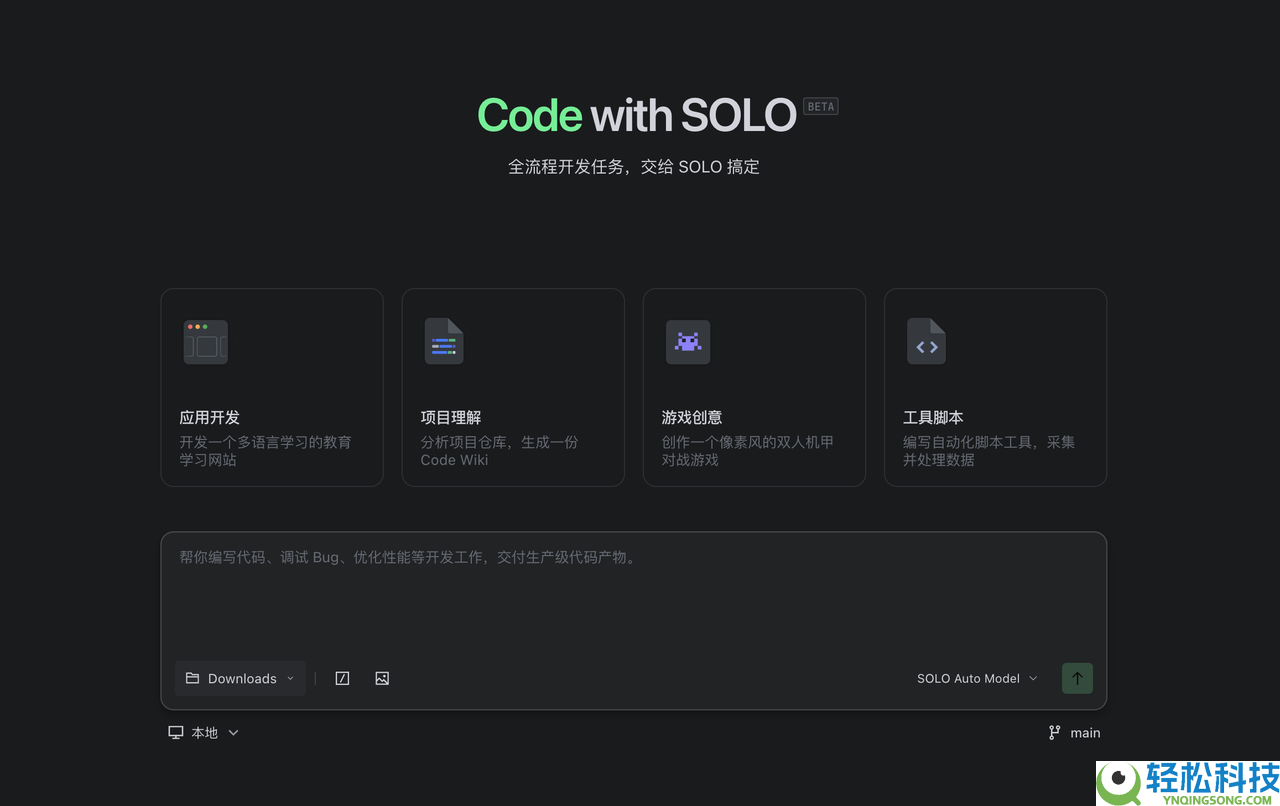This screenshot has width=1280, height=806.
Task: Open the code snippet insert icon
Action: [342, 678]
